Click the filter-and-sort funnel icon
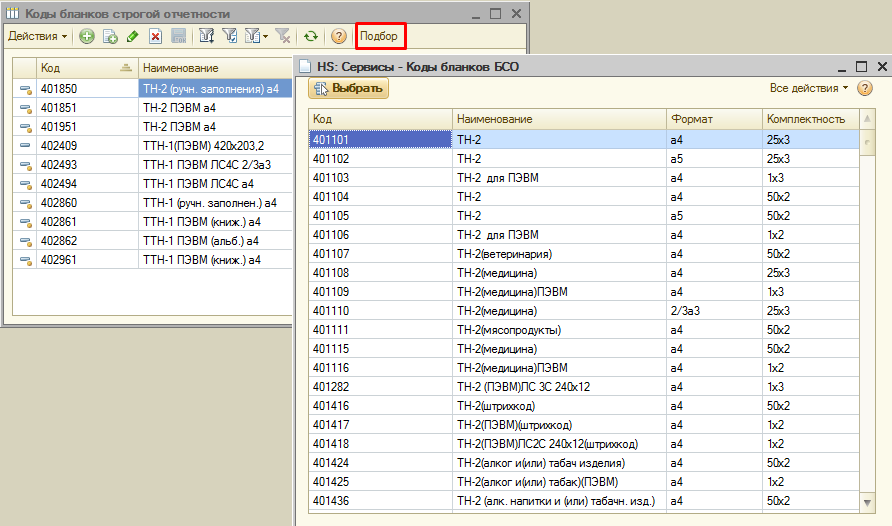 click(207, 36)
